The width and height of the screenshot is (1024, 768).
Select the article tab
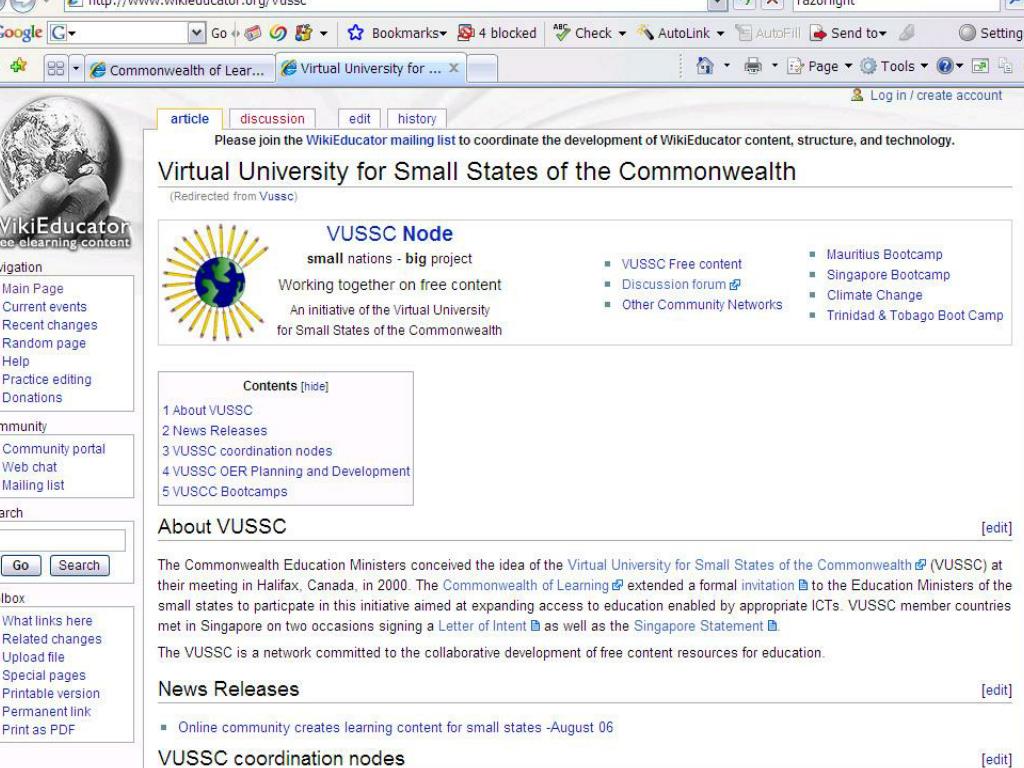pos(189,119)
